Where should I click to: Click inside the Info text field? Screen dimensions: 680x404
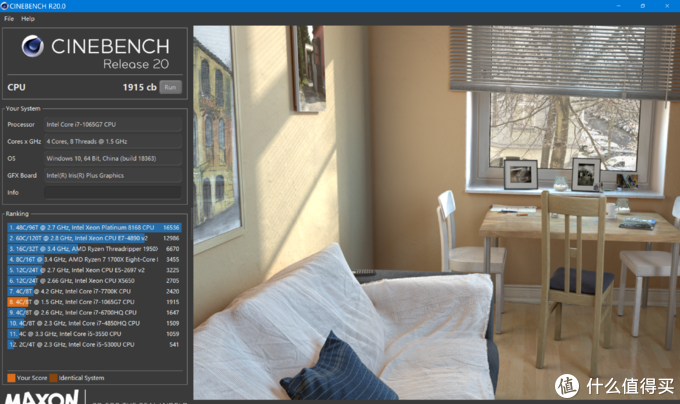coord(112,192)
